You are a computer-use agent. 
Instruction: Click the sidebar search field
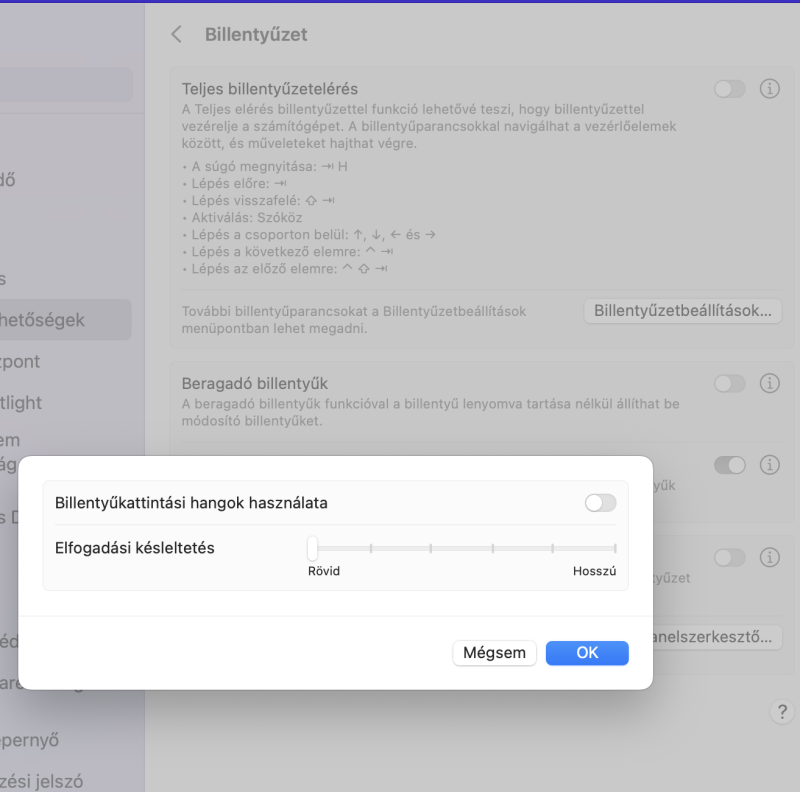click(x=60, y=84)
